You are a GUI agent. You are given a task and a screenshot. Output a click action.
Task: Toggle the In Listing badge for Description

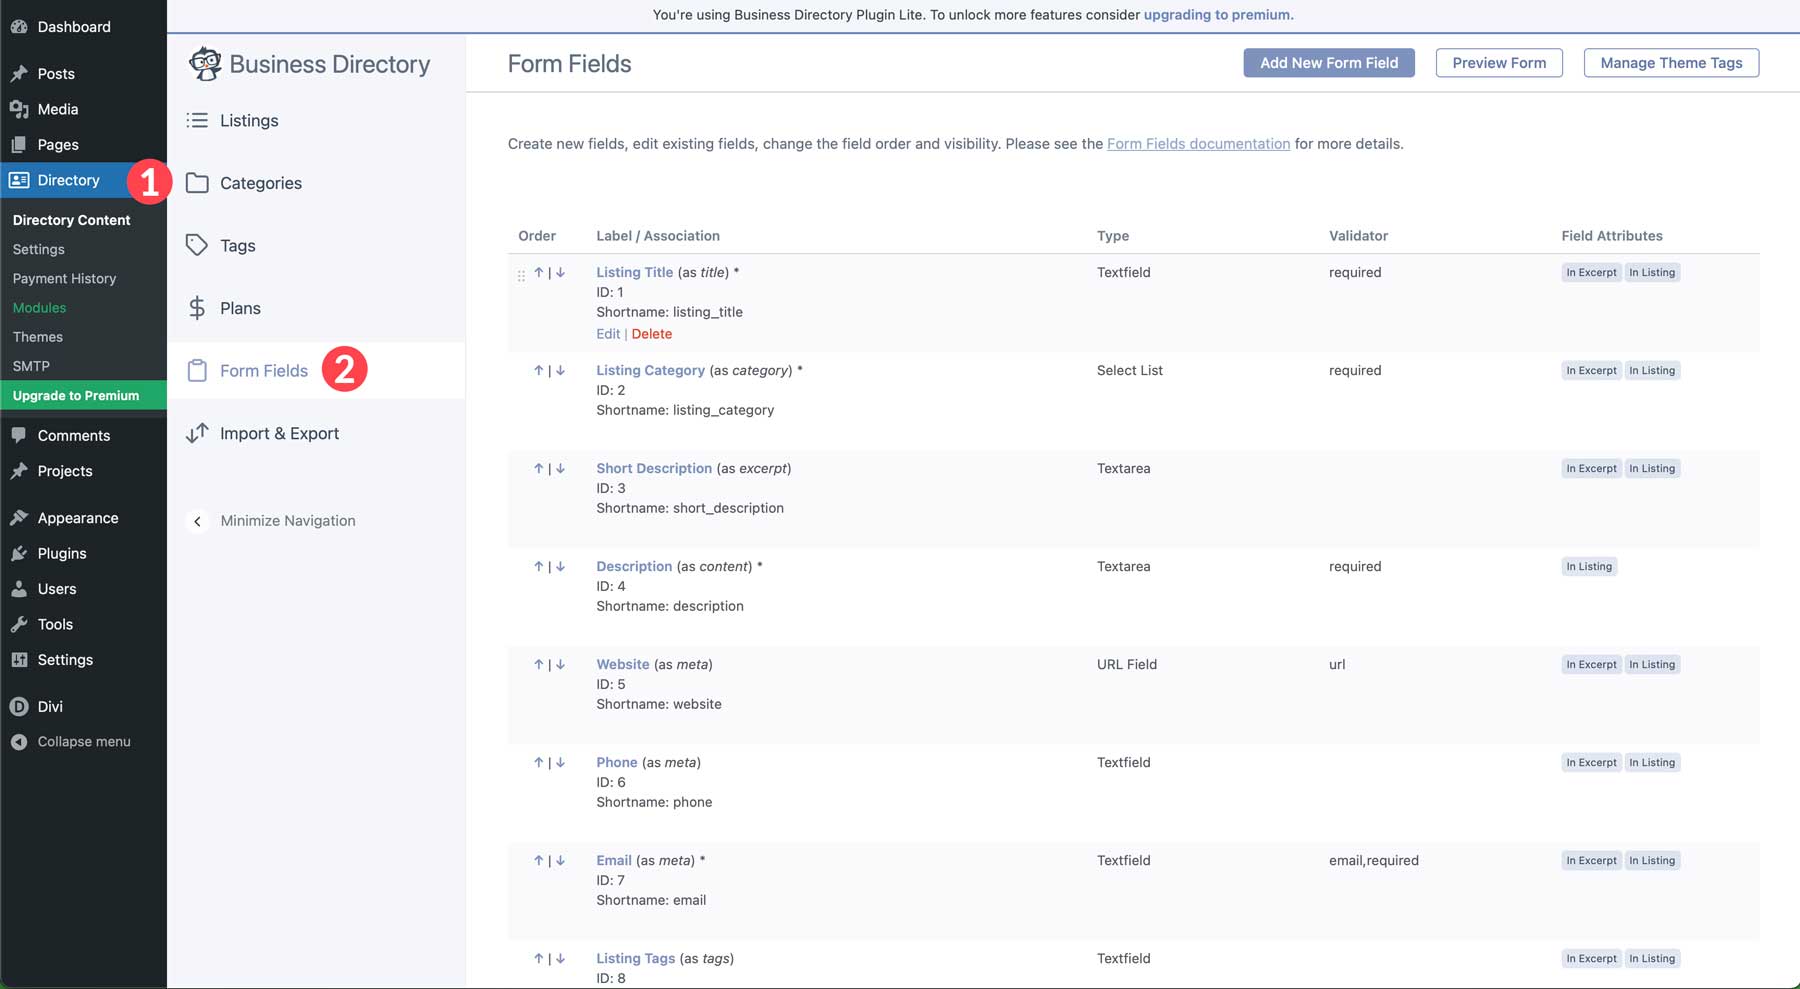pos(1589,566)
